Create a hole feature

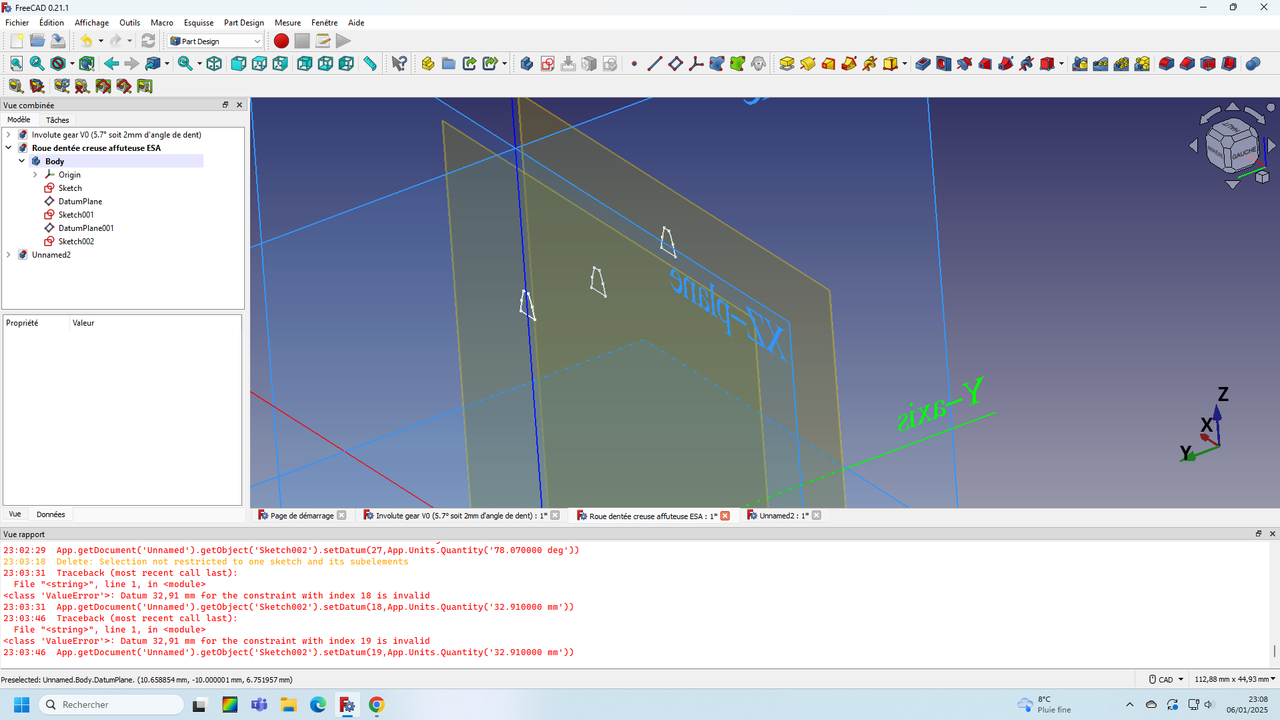pyautogui.click(x=943, y=63)
